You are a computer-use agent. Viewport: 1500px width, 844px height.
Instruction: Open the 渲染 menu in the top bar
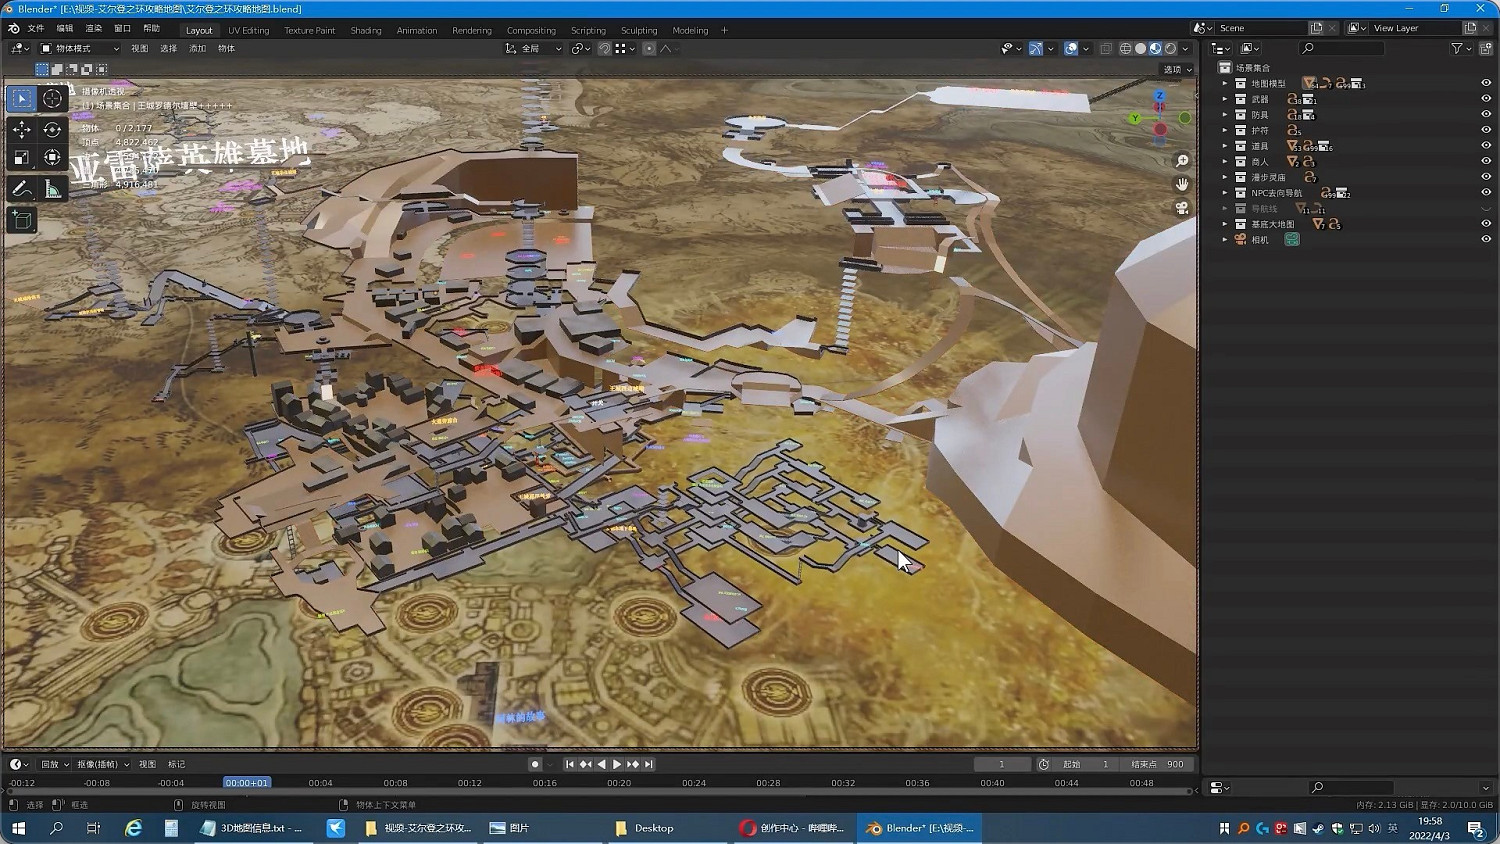pyautogui.click(x=93, y=28)
